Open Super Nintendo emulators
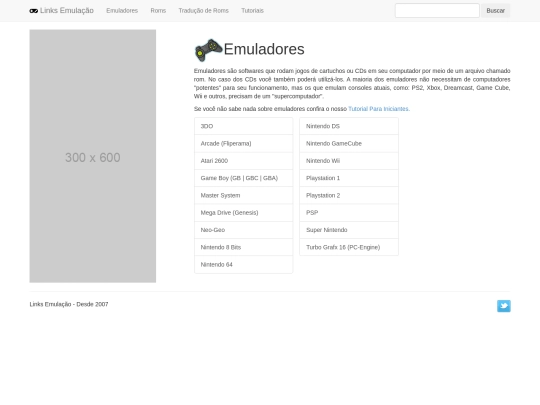 point(349,230)
